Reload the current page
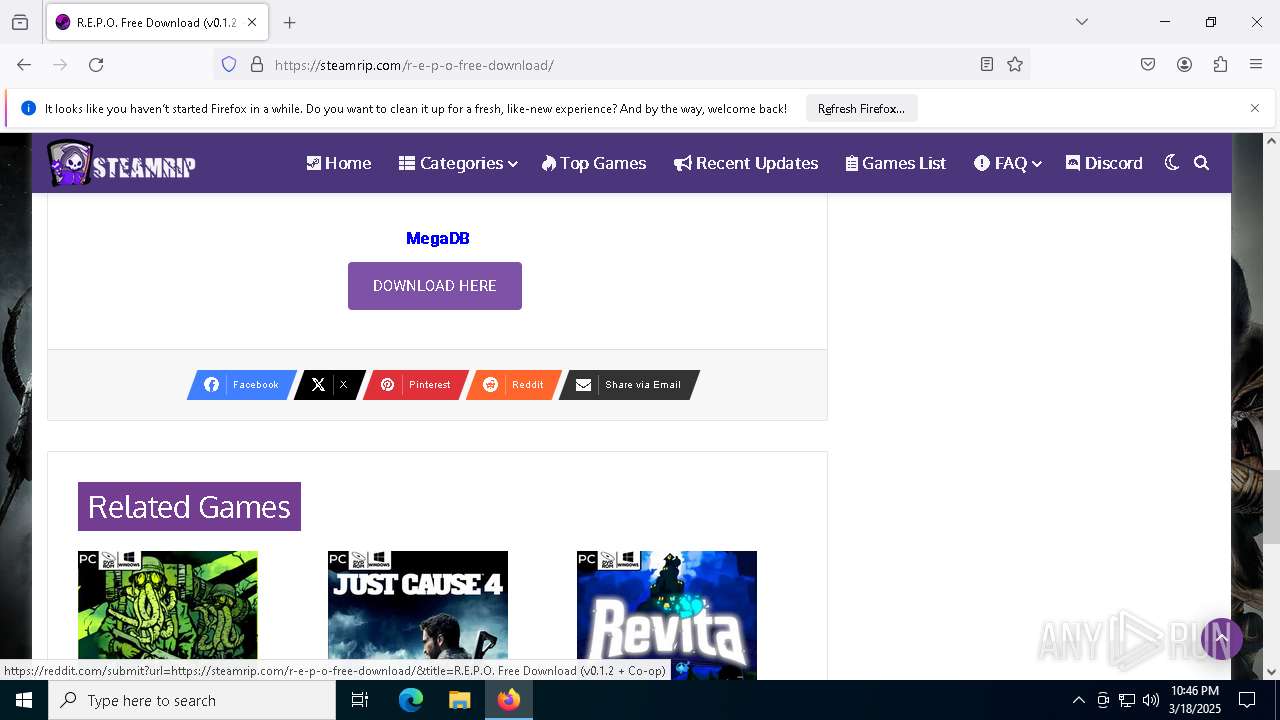This screenshot has width=1280, height=720. [96, 64]
